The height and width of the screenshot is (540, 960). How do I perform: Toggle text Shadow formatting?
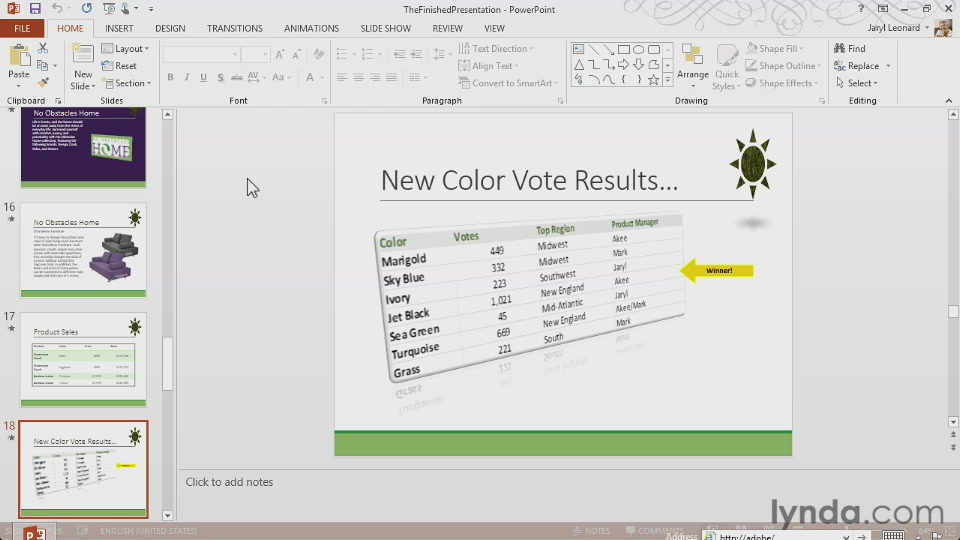[220, 77]
